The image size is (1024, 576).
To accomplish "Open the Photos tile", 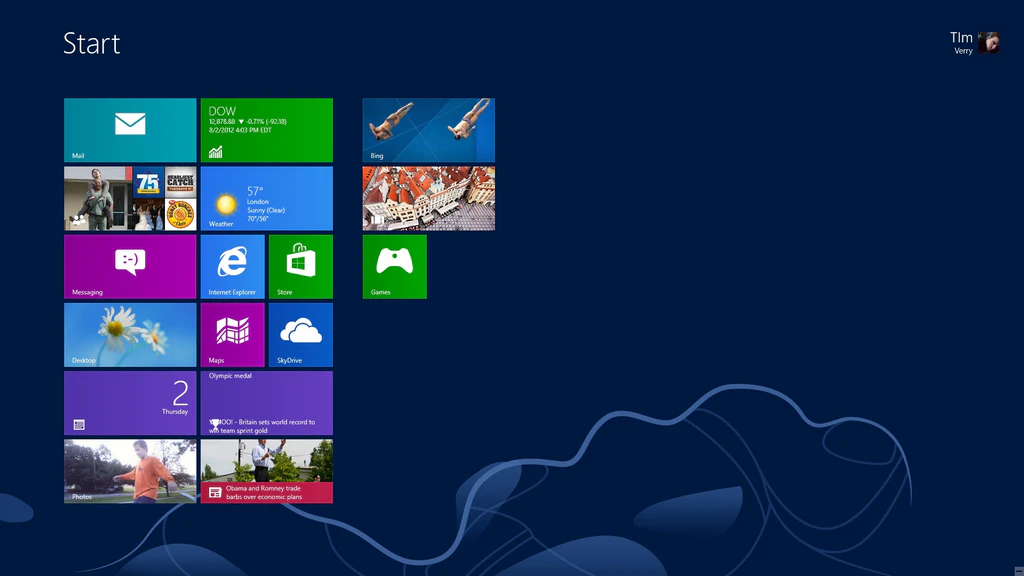I will (x=130, y=470).
